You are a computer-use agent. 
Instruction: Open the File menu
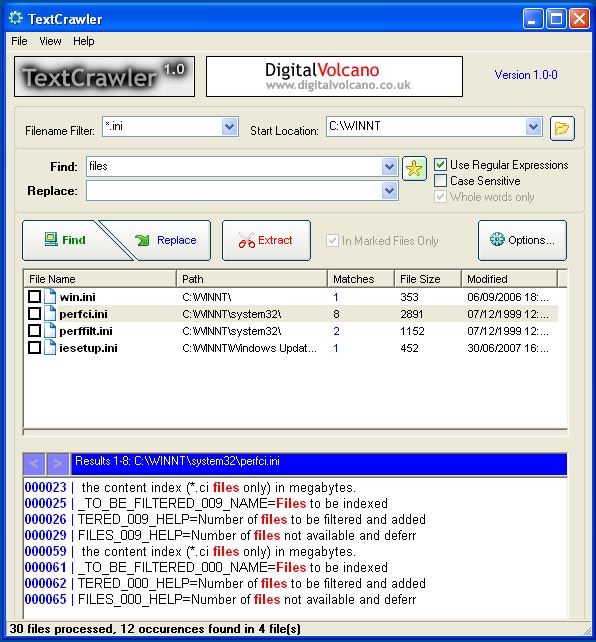click(19, 41)
